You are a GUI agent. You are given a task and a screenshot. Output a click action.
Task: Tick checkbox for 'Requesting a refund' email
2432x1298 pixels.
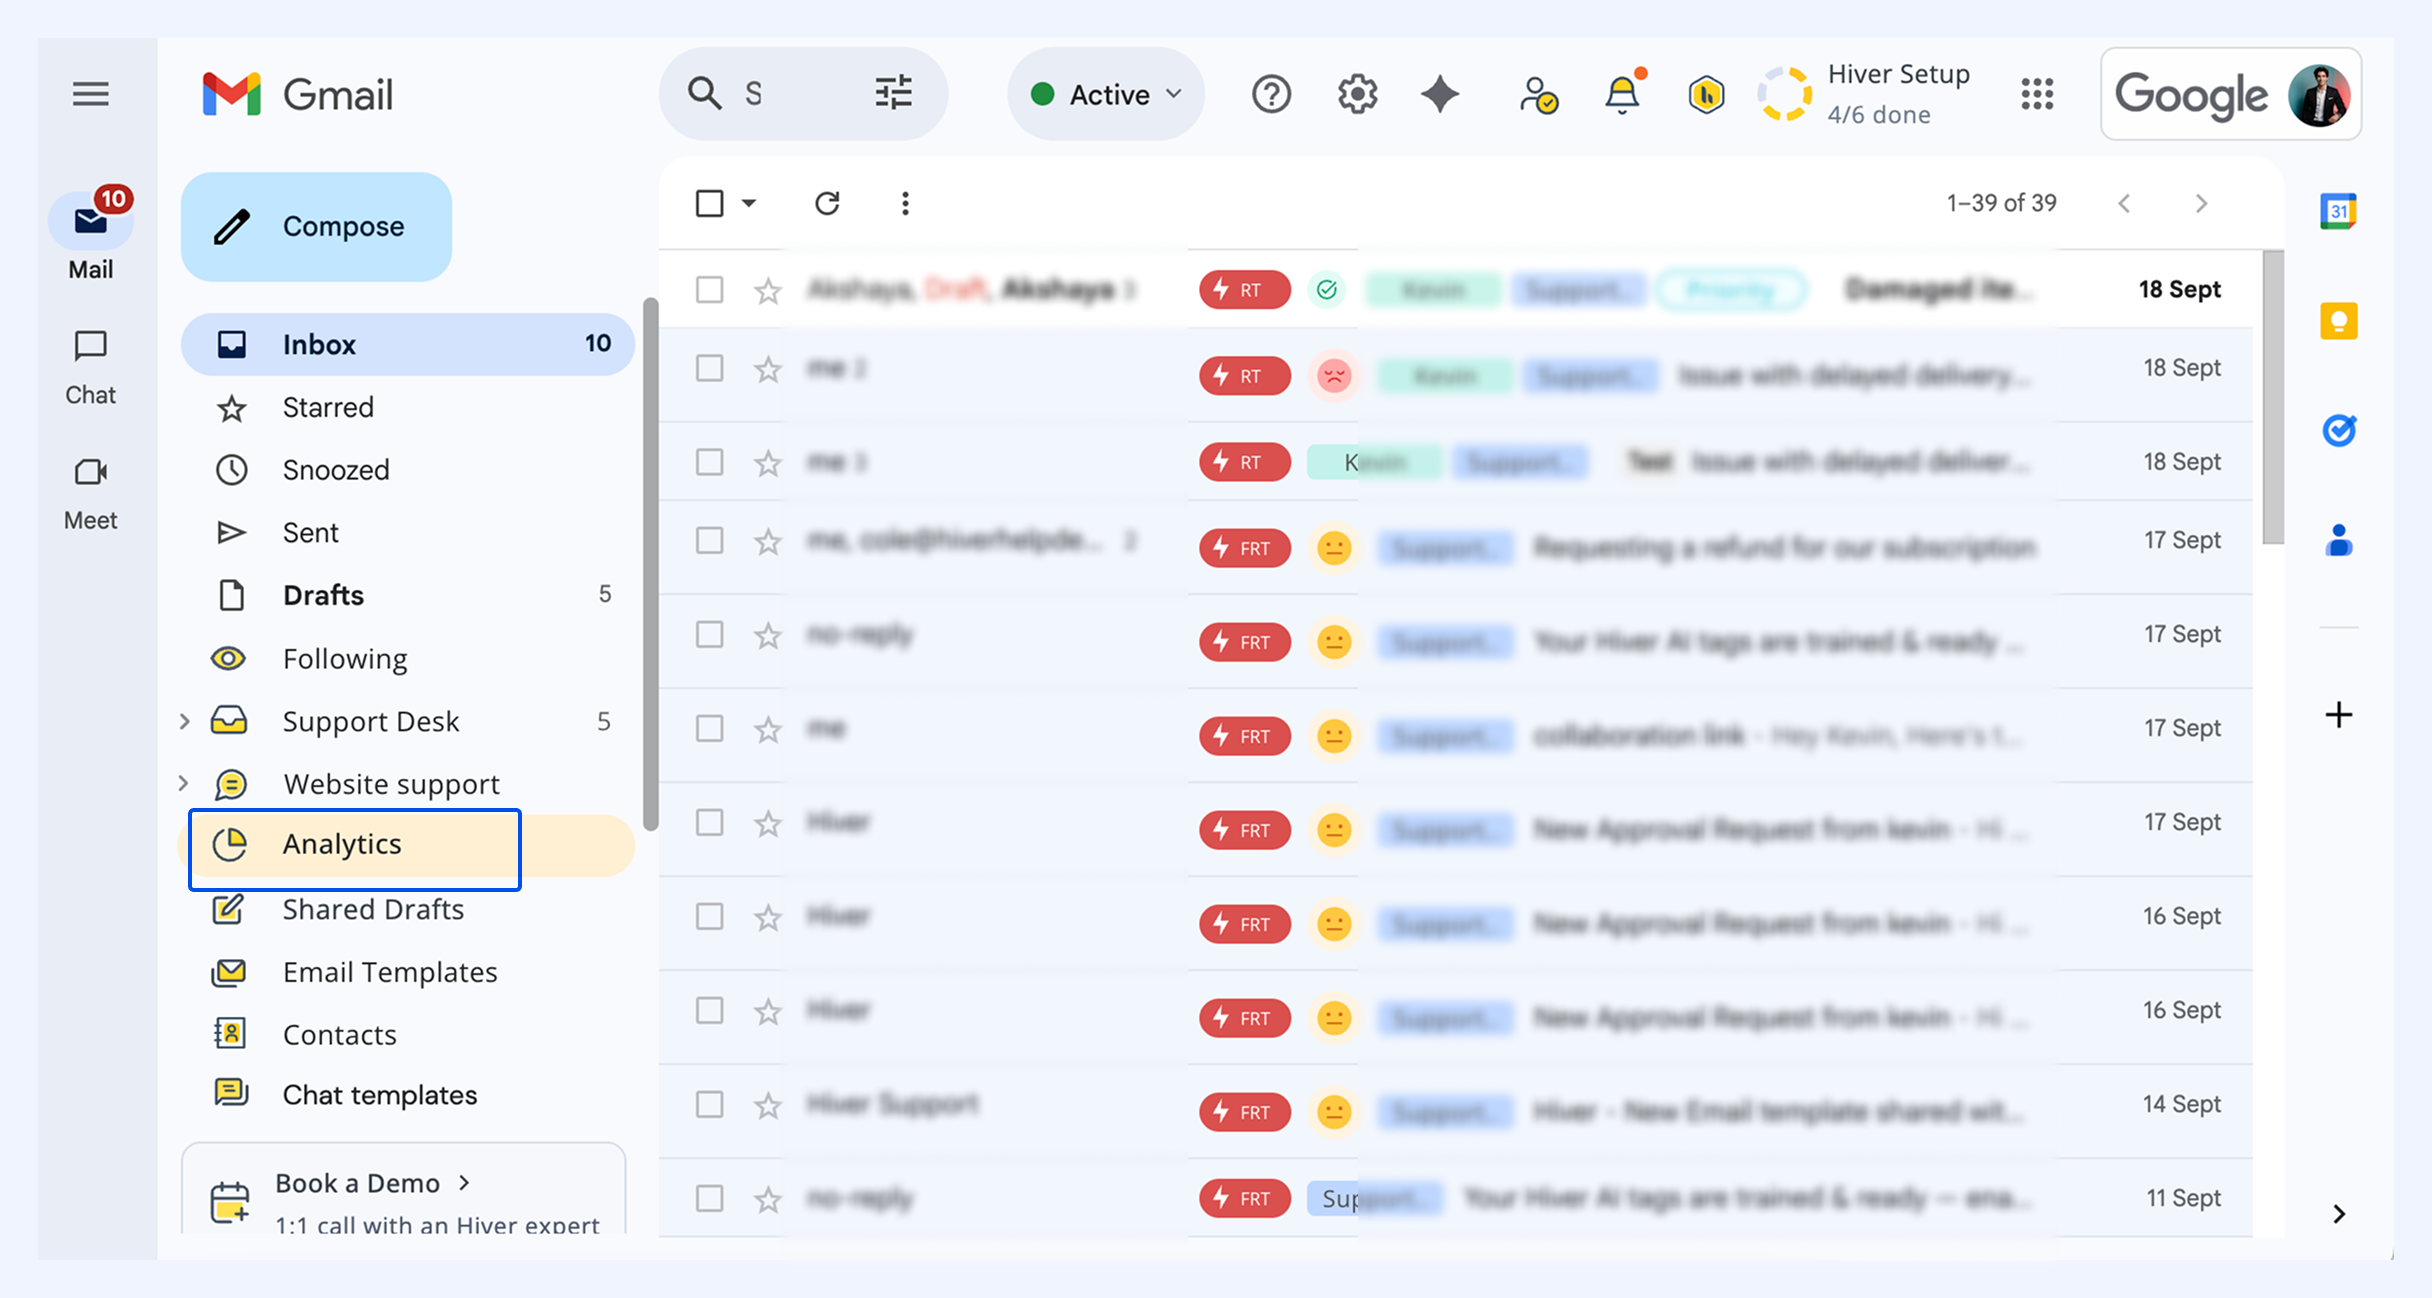point(709,541)
